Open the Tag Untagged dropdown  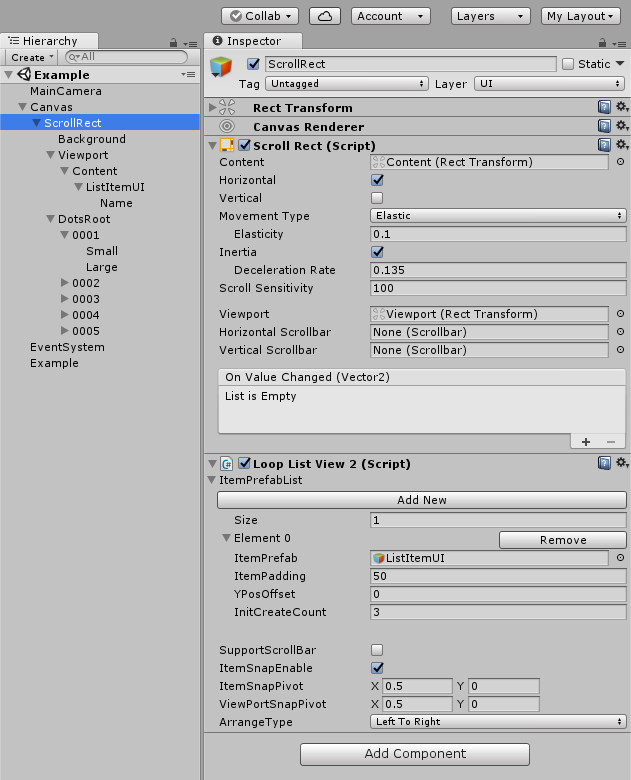tap(347, 84)
